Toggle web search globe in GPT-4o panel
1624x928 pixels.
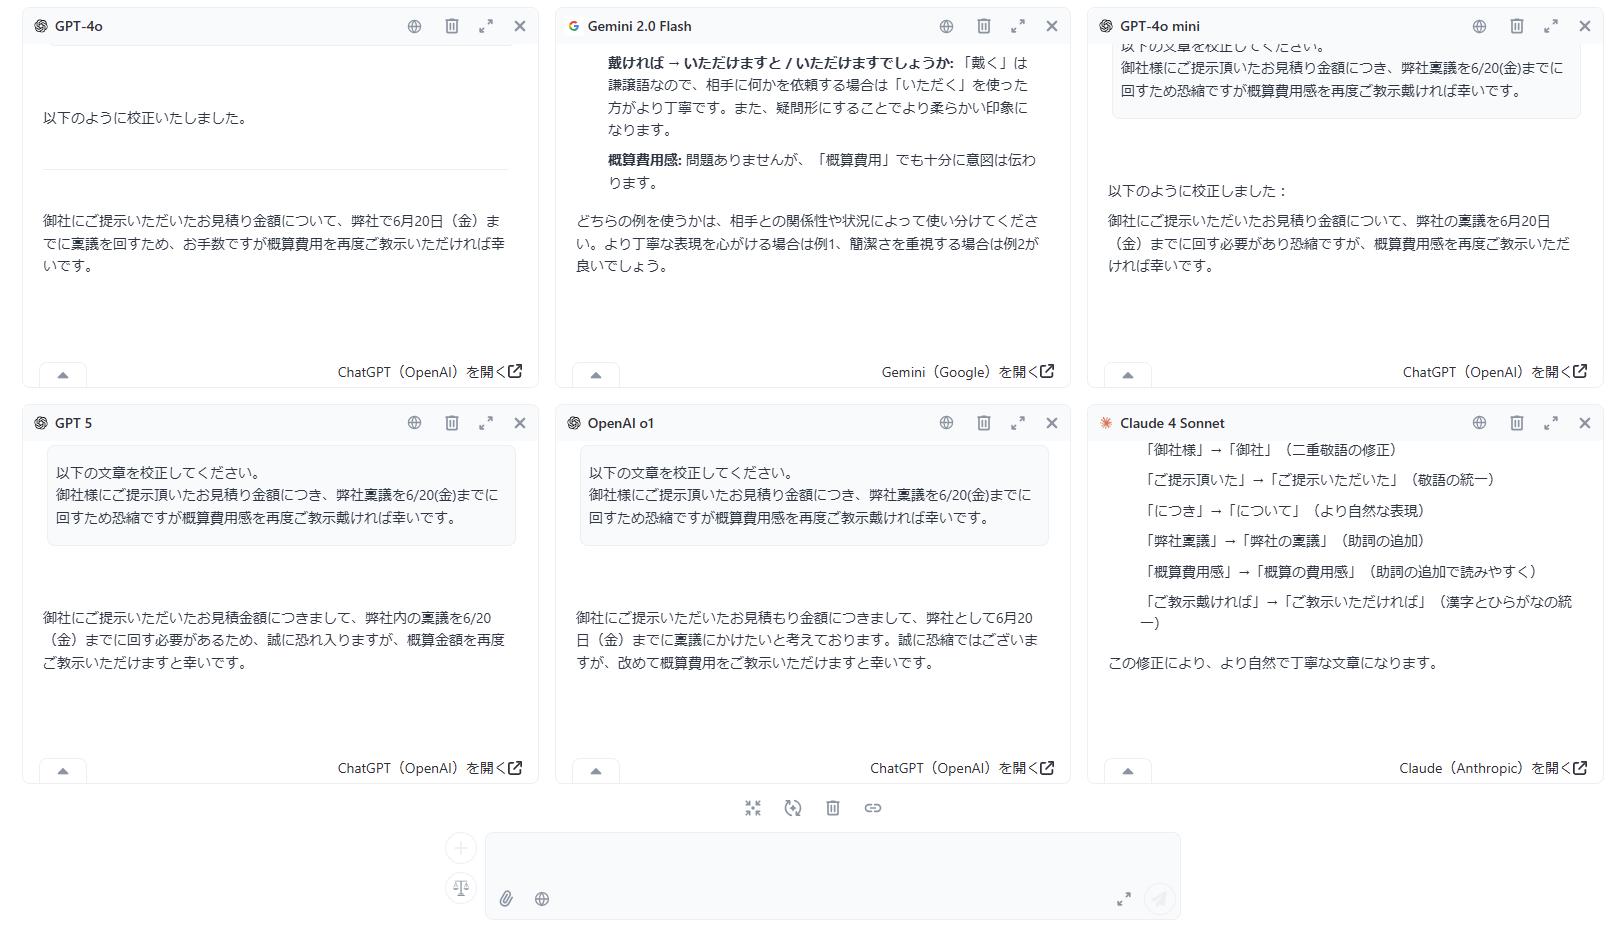click(x=414, y=26)
